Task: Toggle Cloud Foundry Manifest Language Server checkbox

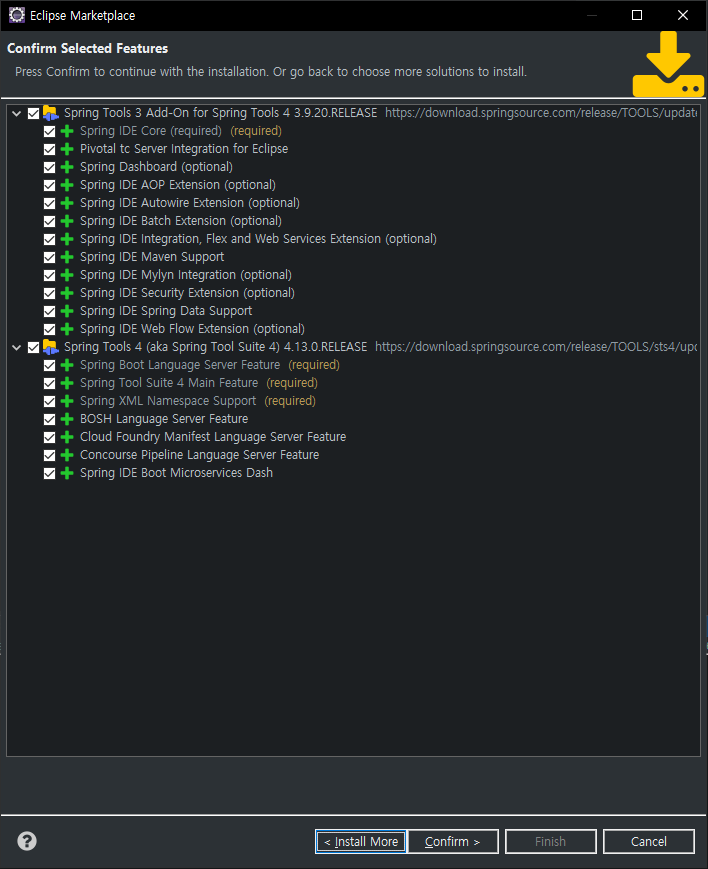Action: pyautogui.click(x=49, y=437)
